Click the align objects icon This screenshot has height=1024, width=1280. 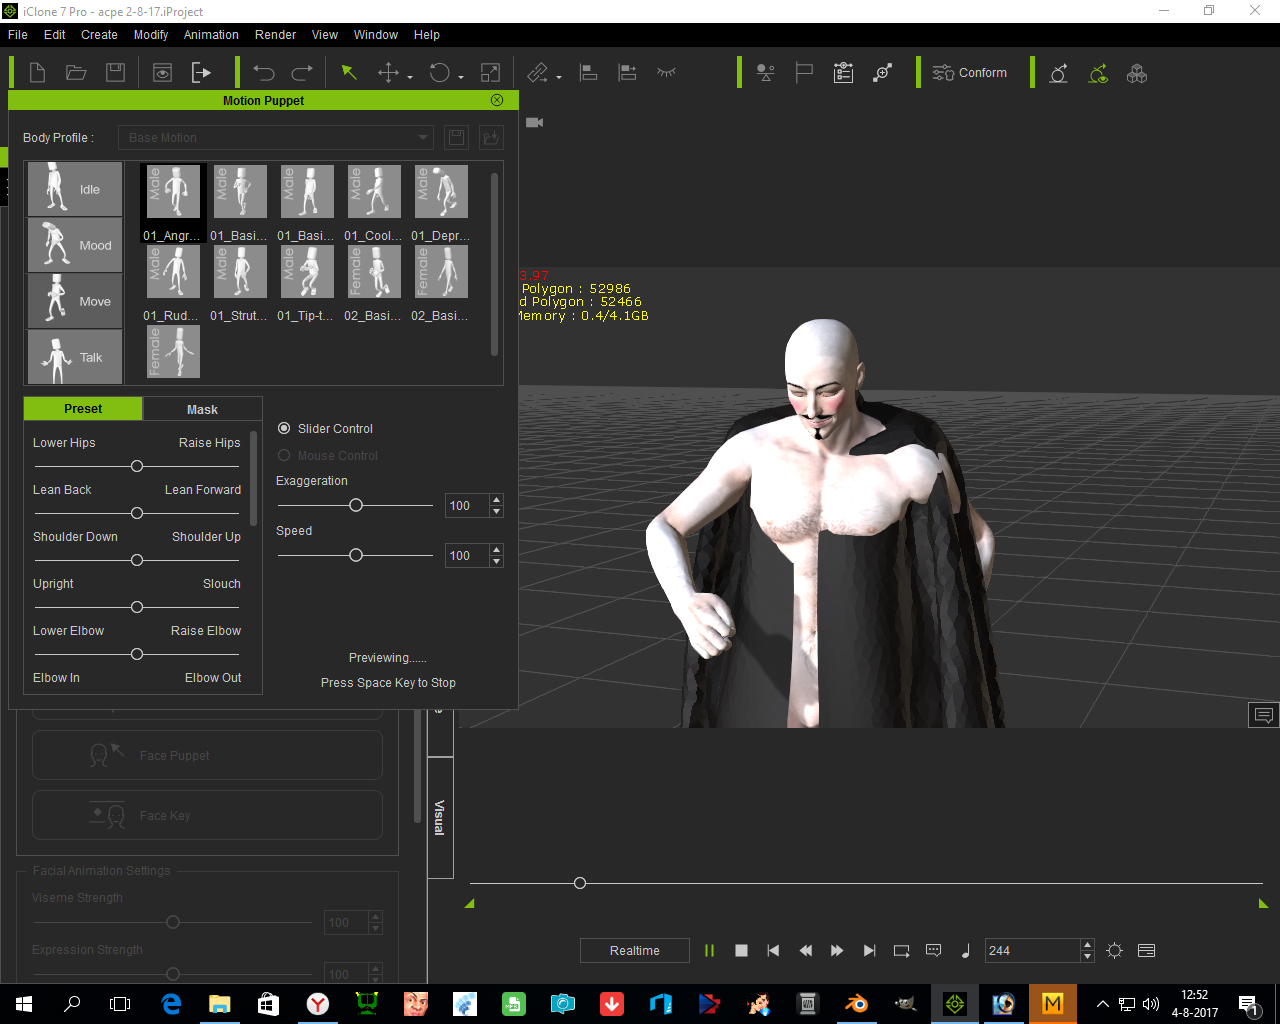[589, 73]
